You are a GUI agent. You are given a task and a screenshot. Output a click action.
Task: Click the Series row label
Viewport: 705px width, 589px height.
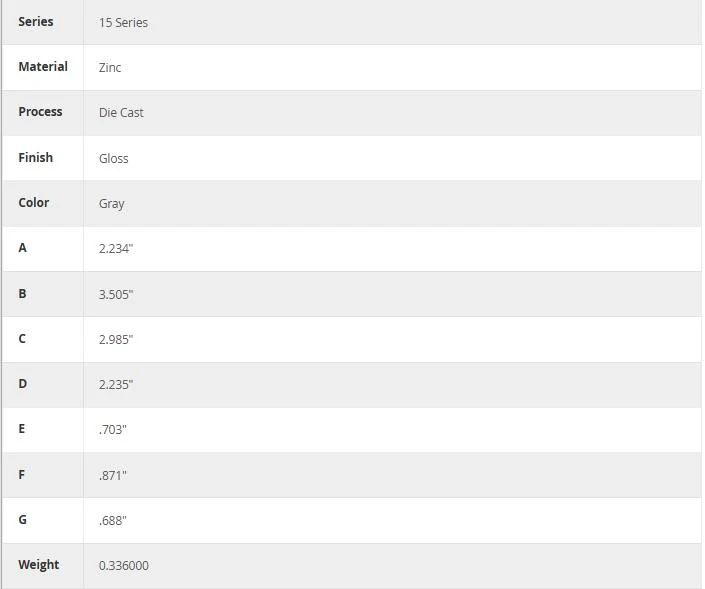(36, 22)
